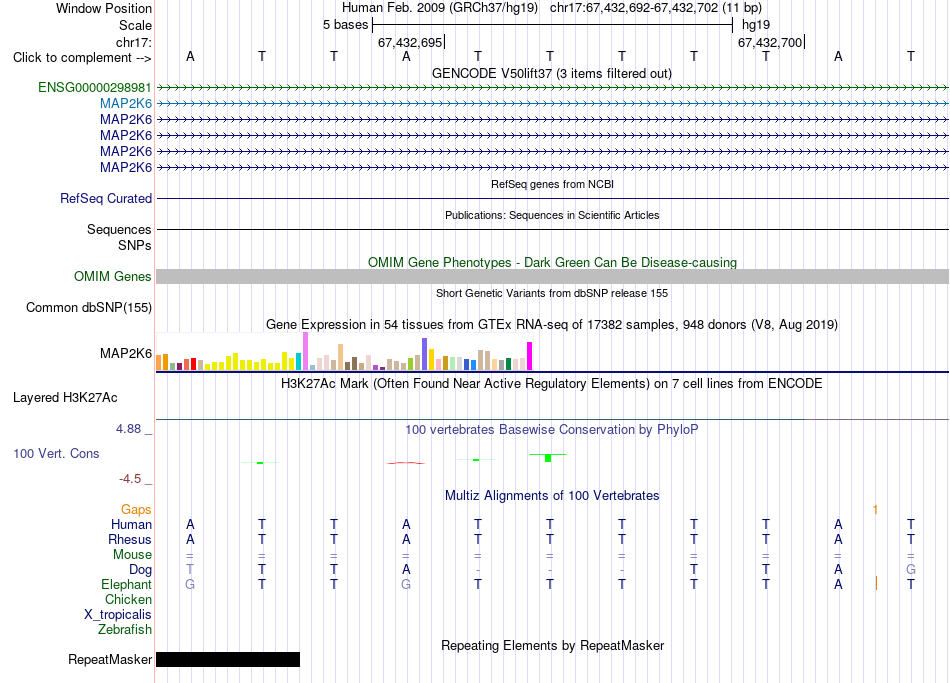This screenshot has width=950, height=683.
Task: Click the Scale track label
Action: coord(135,25)
